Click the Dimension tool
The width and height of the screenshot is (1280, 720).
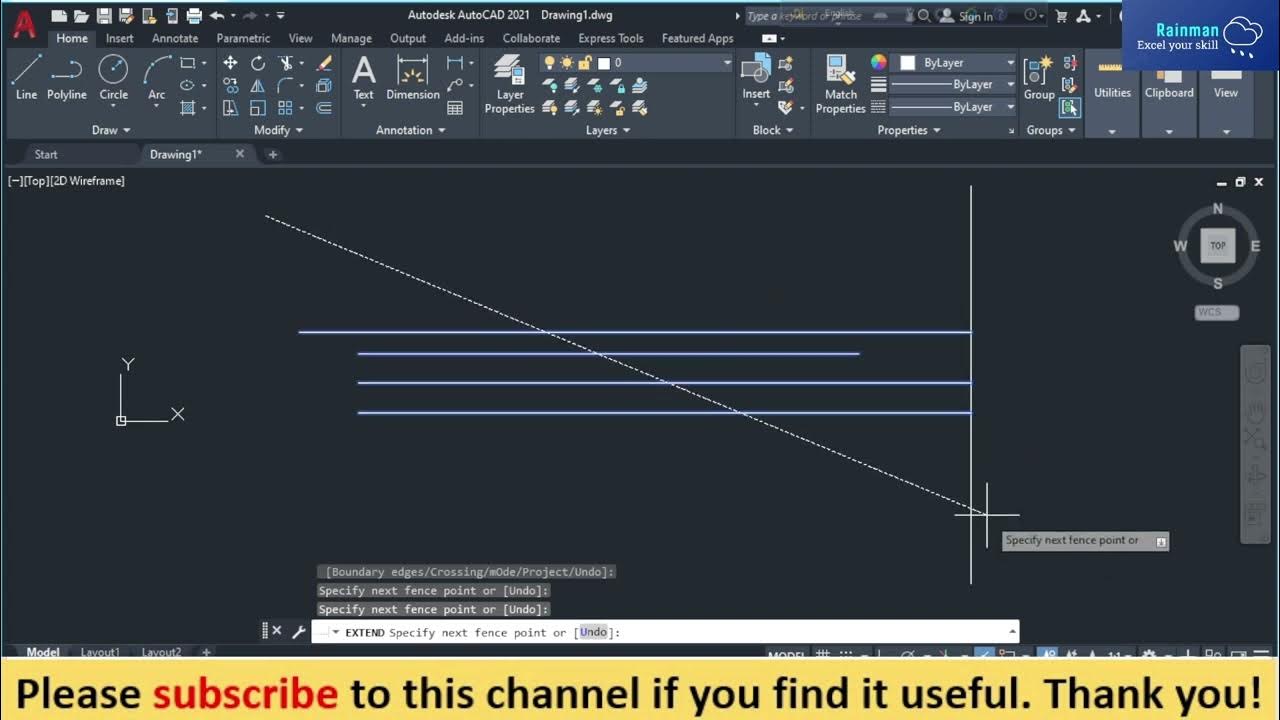point(413,78)
